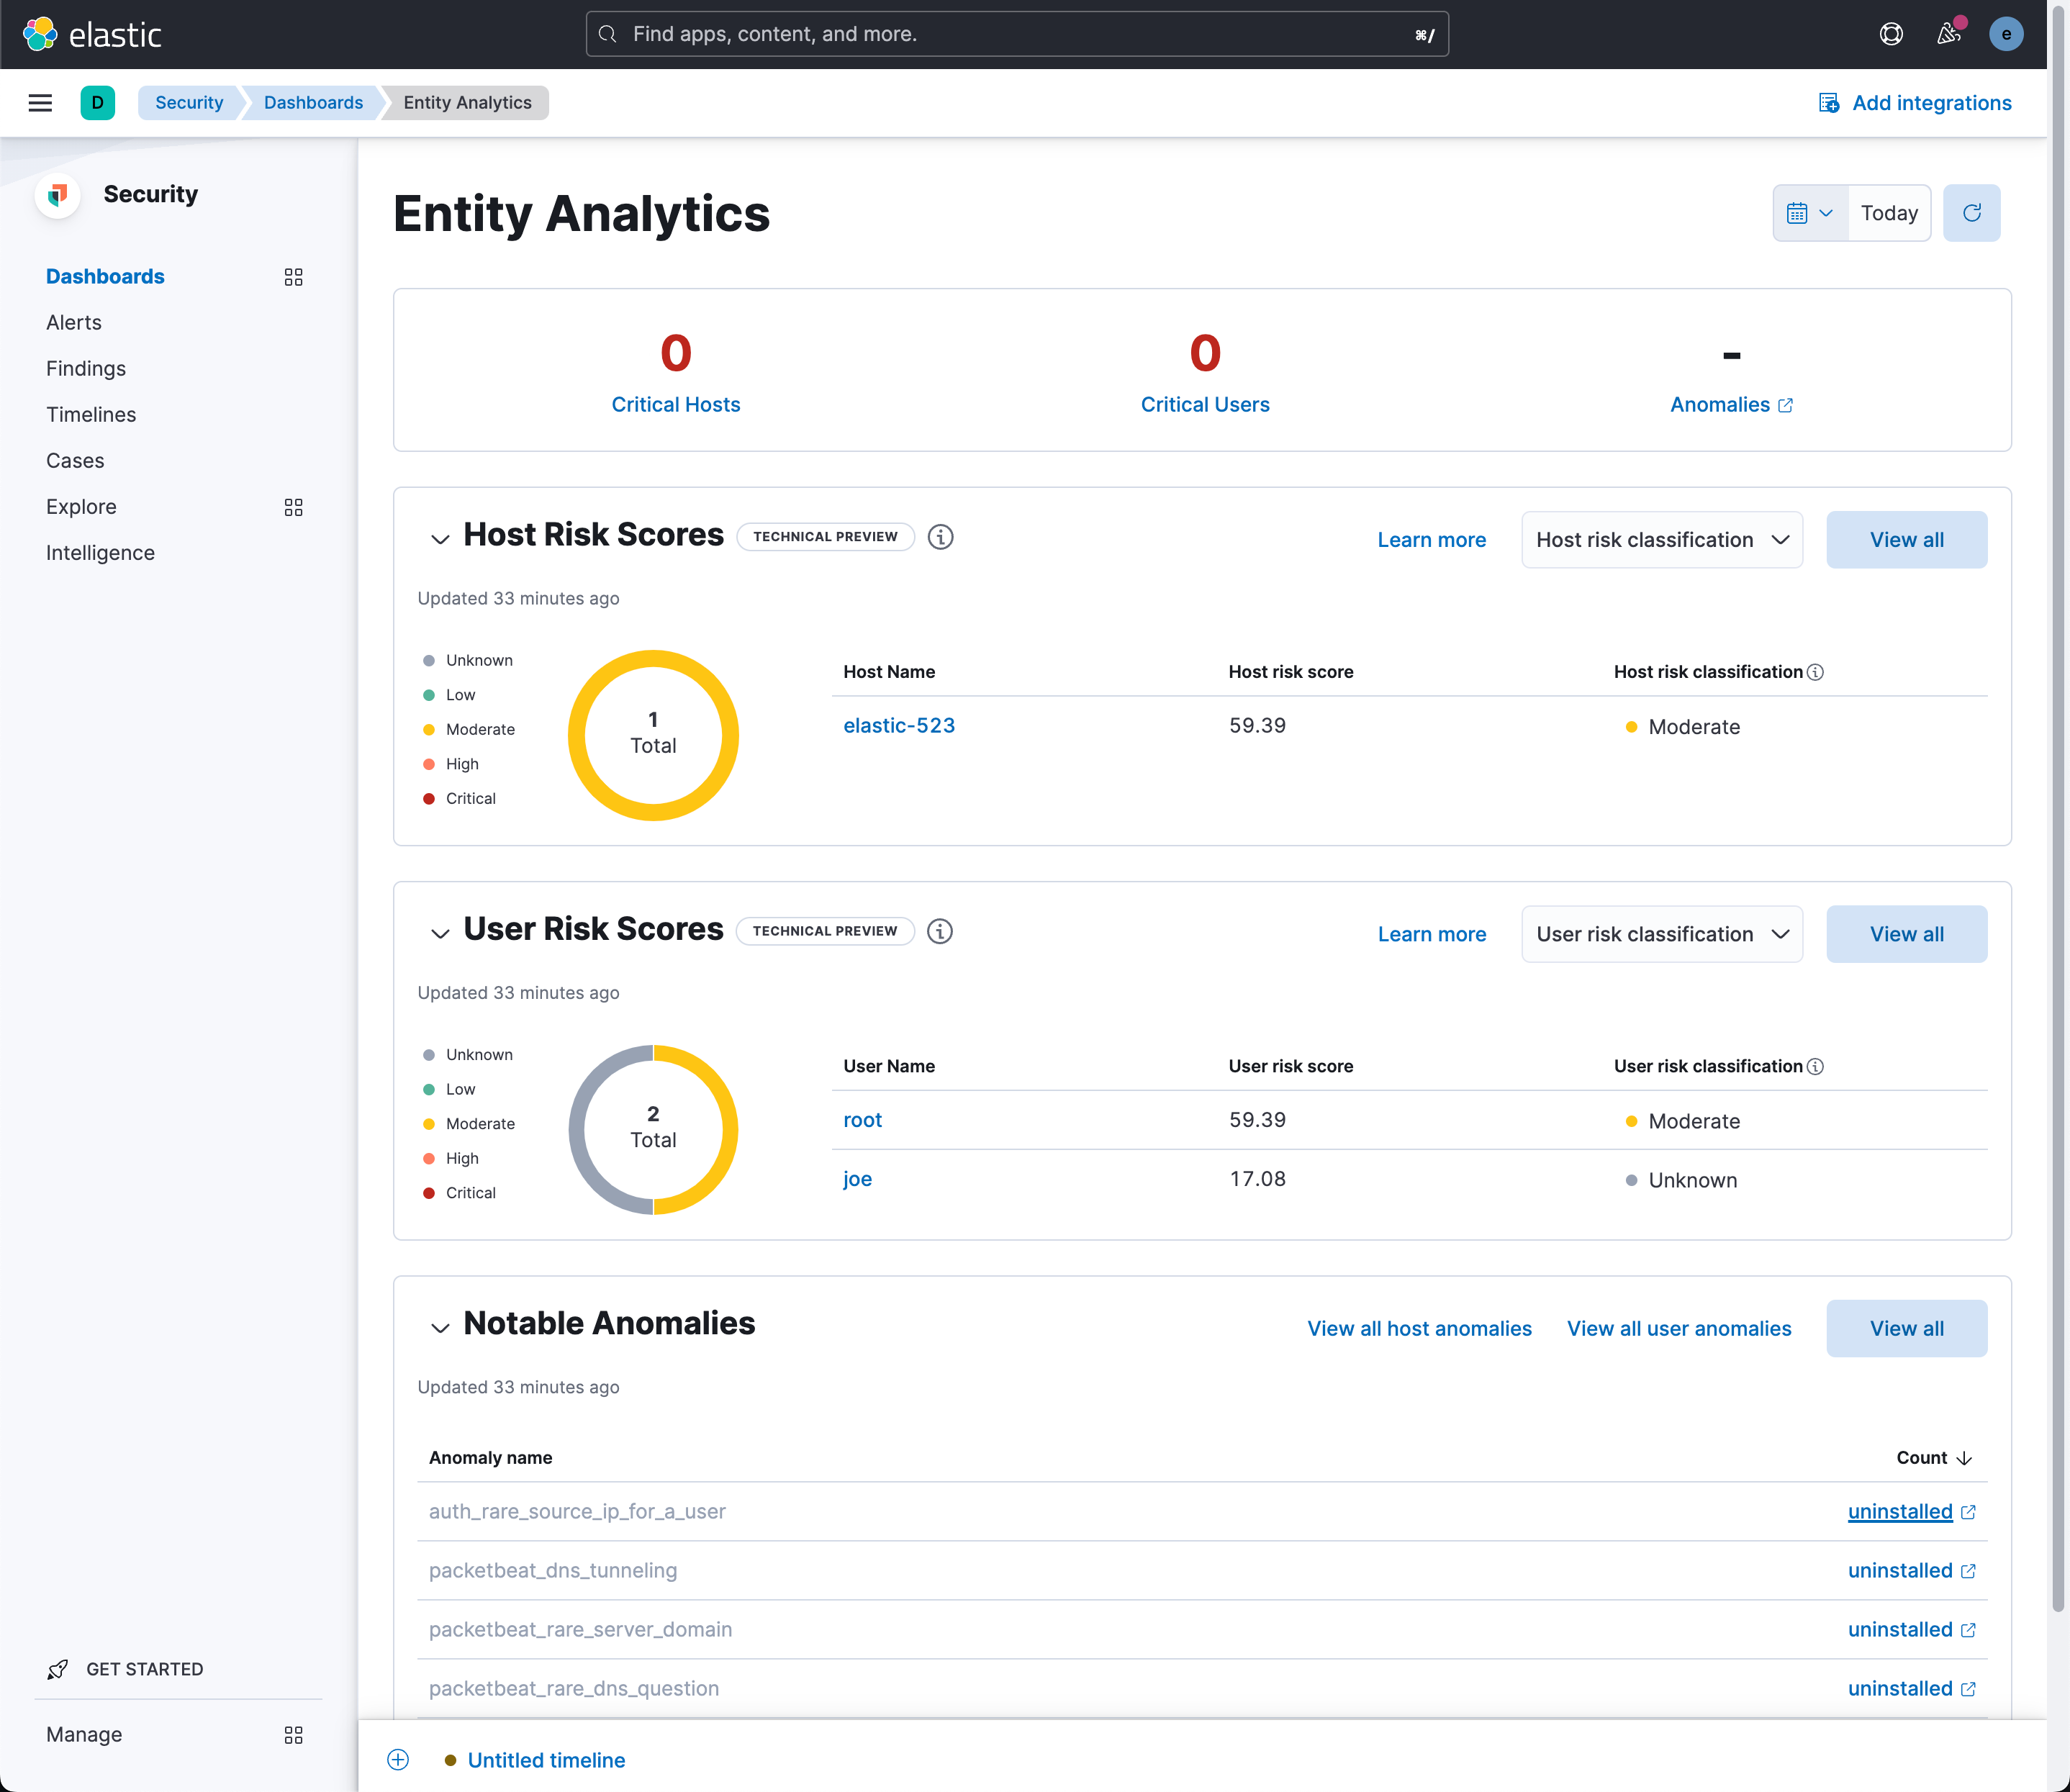Image resolution: width=2070 pixels, height=1792 pixels.
Task: Toggle the hamburger navigation menu
Action: point(40,103)
